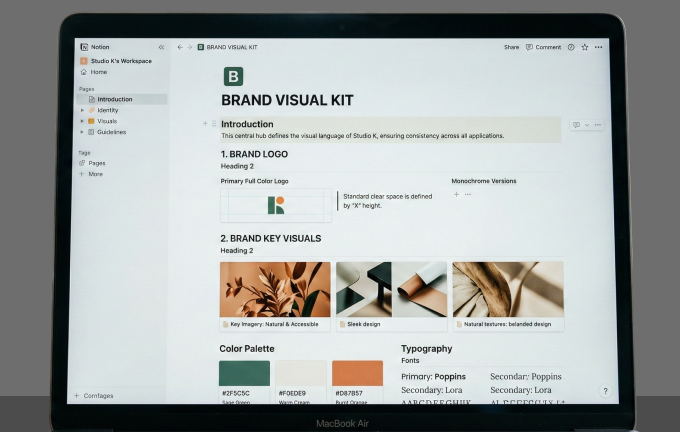Open three-dot menu on Introduction block toolbar
Screen dimensions: 680x432
pyautogui.click(x=598, y=125)
